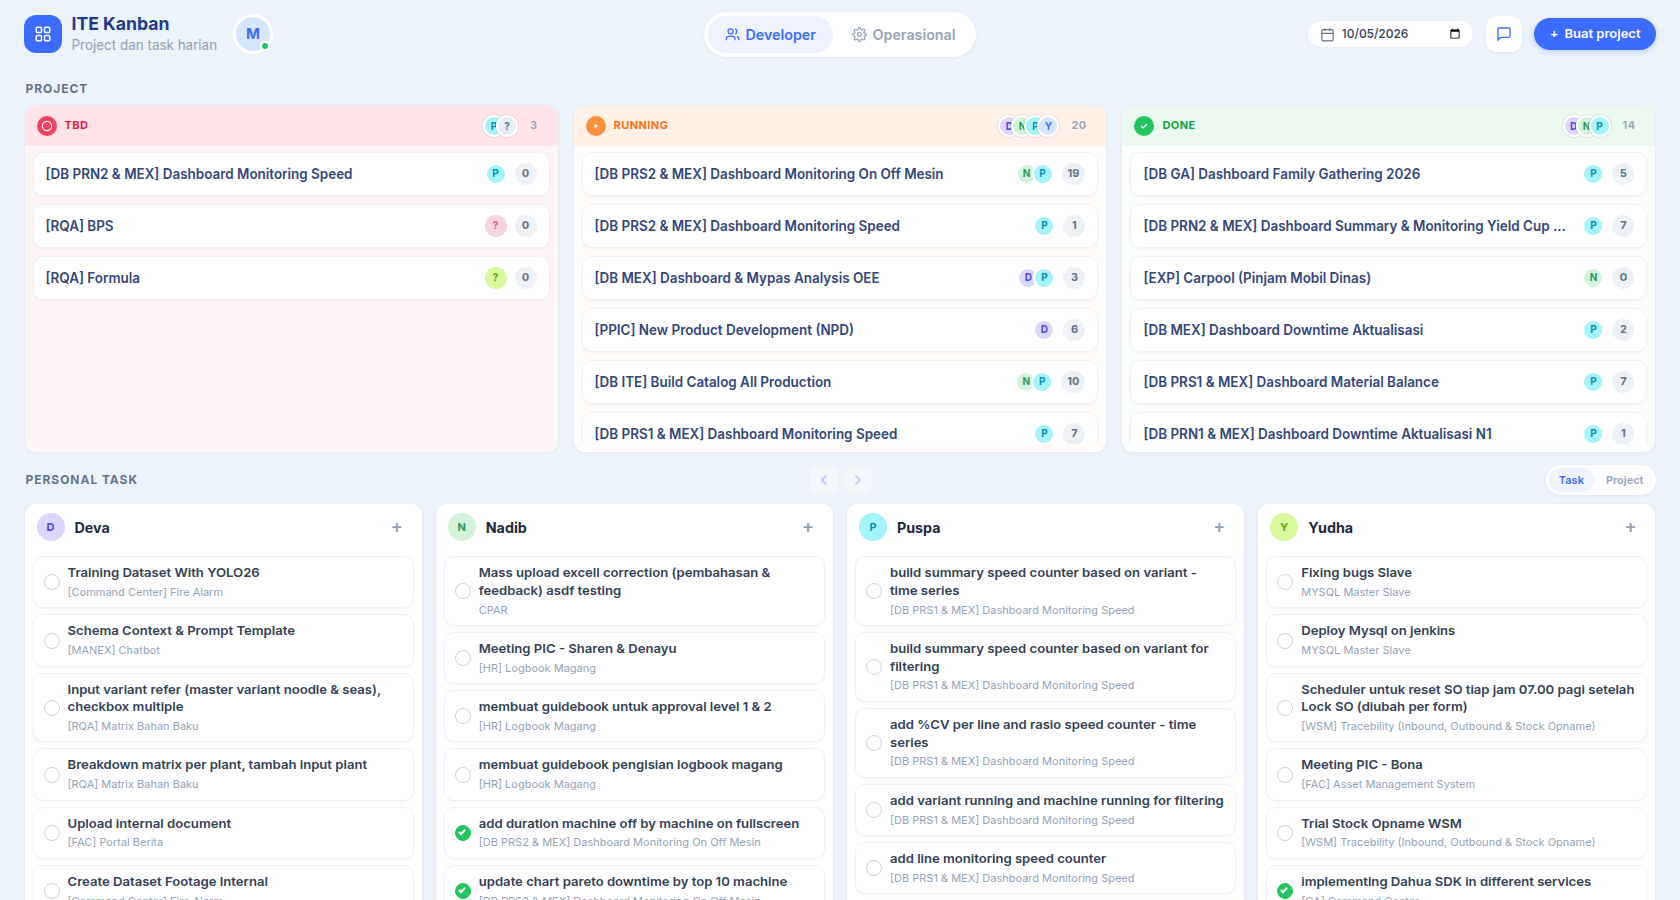Screen dimensions: 1680x900
Task: Click the question-mark avatar on [RQA] BPS
Action: coord(496,226)
